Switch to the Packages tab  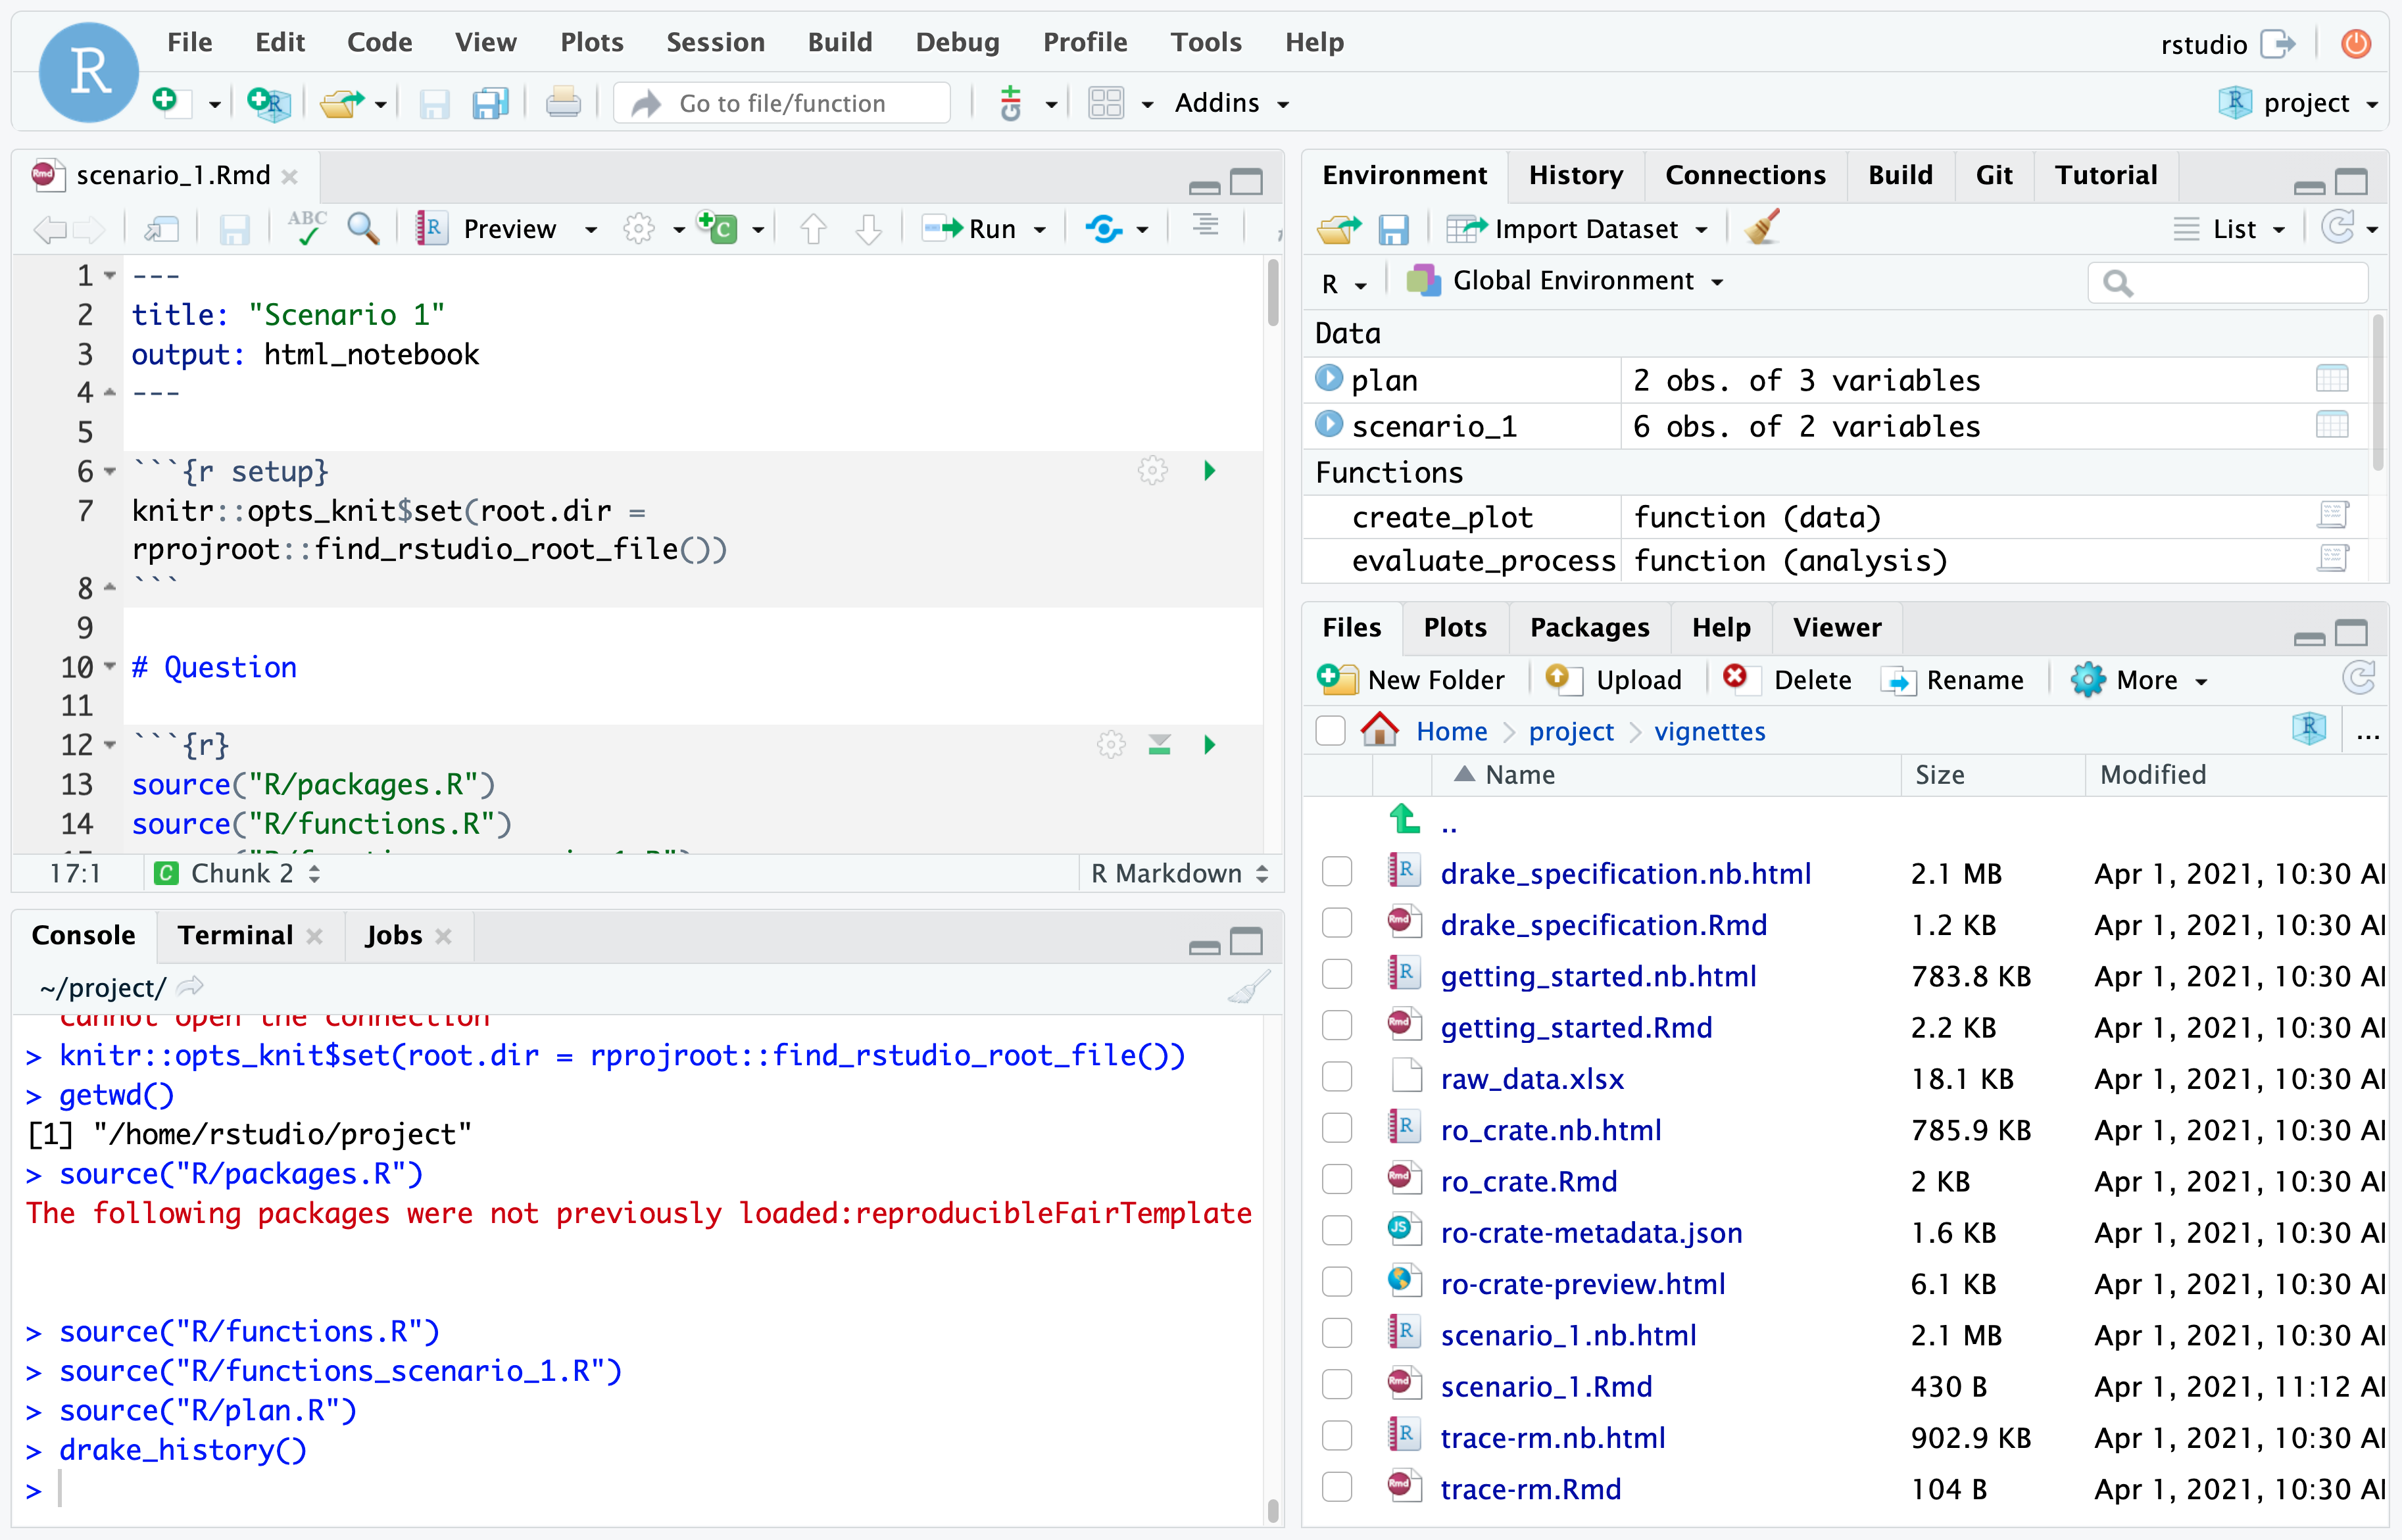(1589, 627)
